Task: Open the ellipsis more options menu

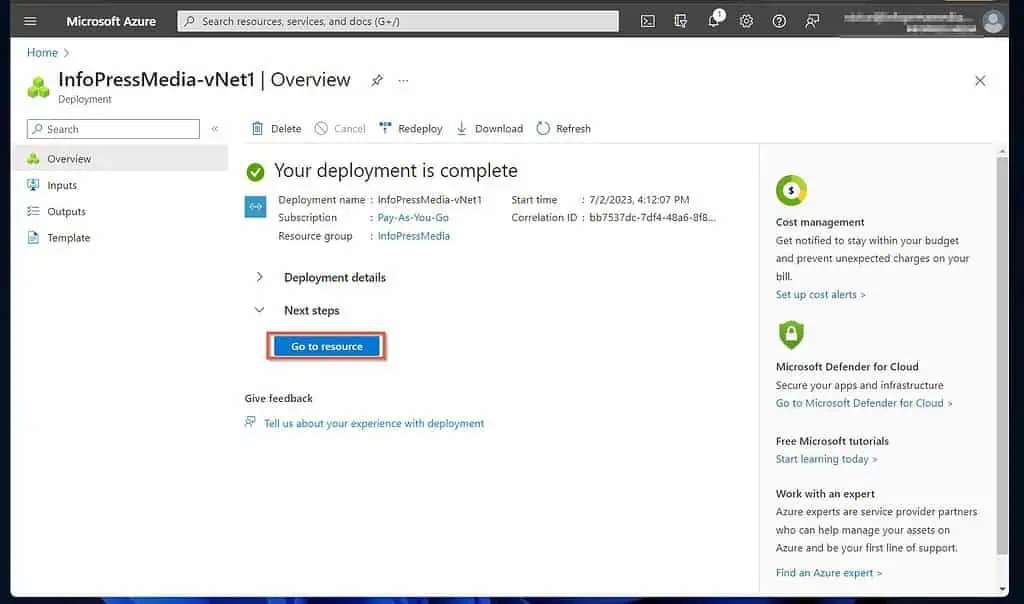Action: 403,81
